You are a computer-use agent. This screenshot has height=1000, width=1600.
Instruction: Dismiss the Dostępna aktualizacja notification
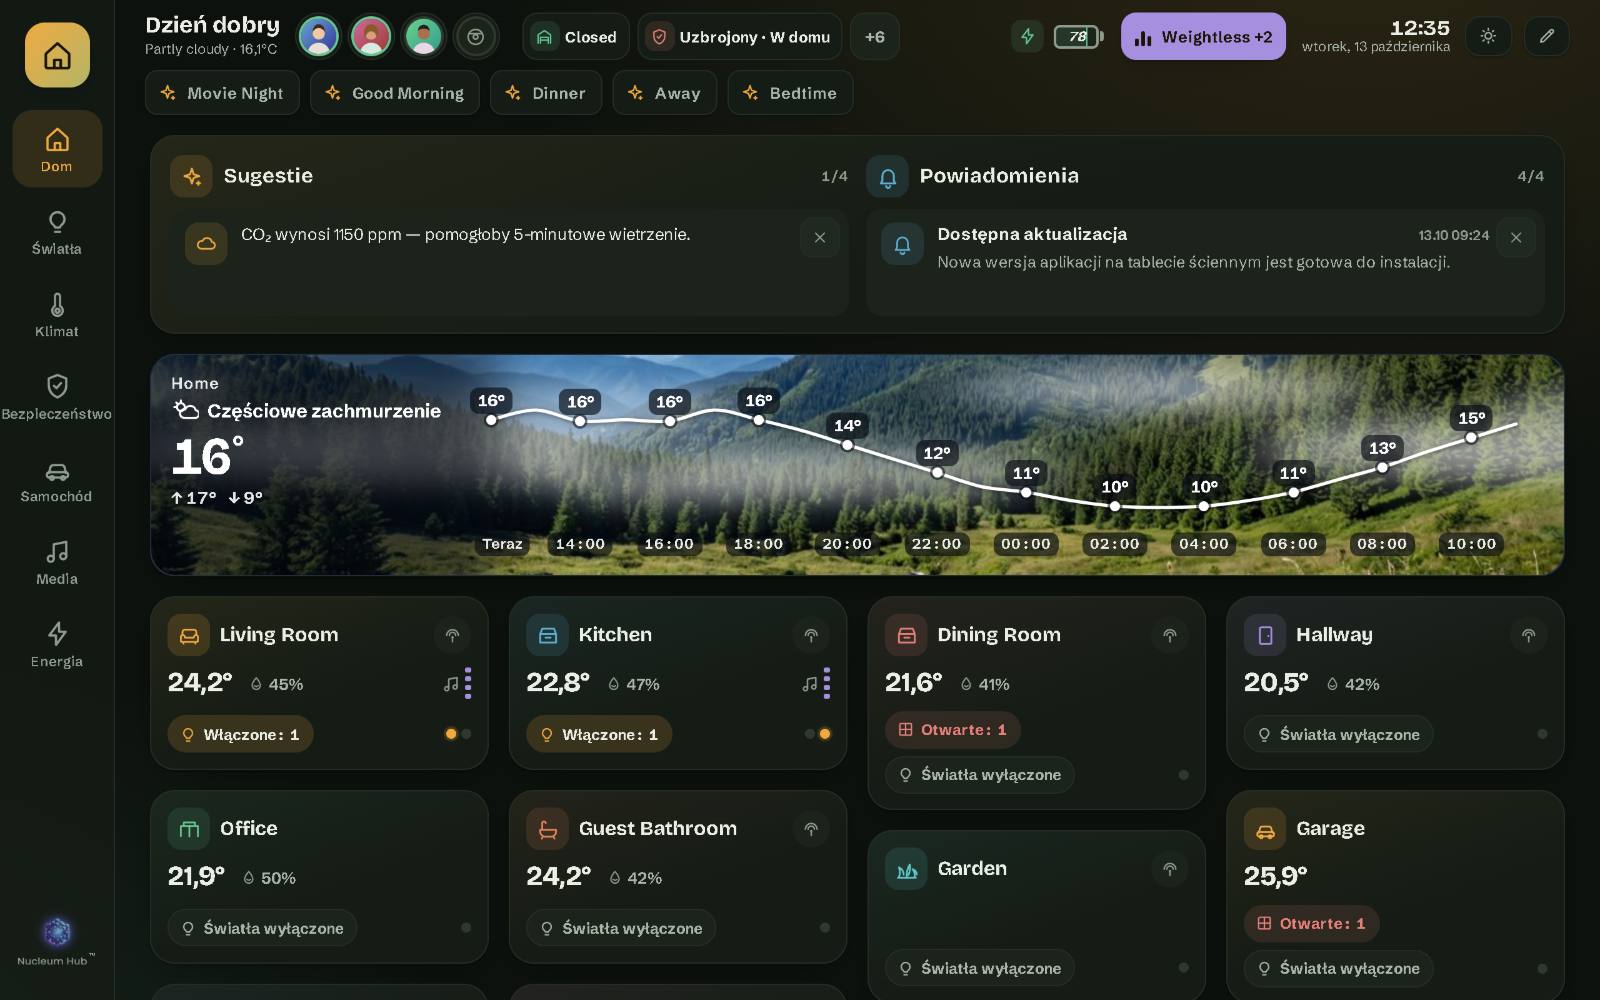pyautogui.click(x=1516, y=238)
